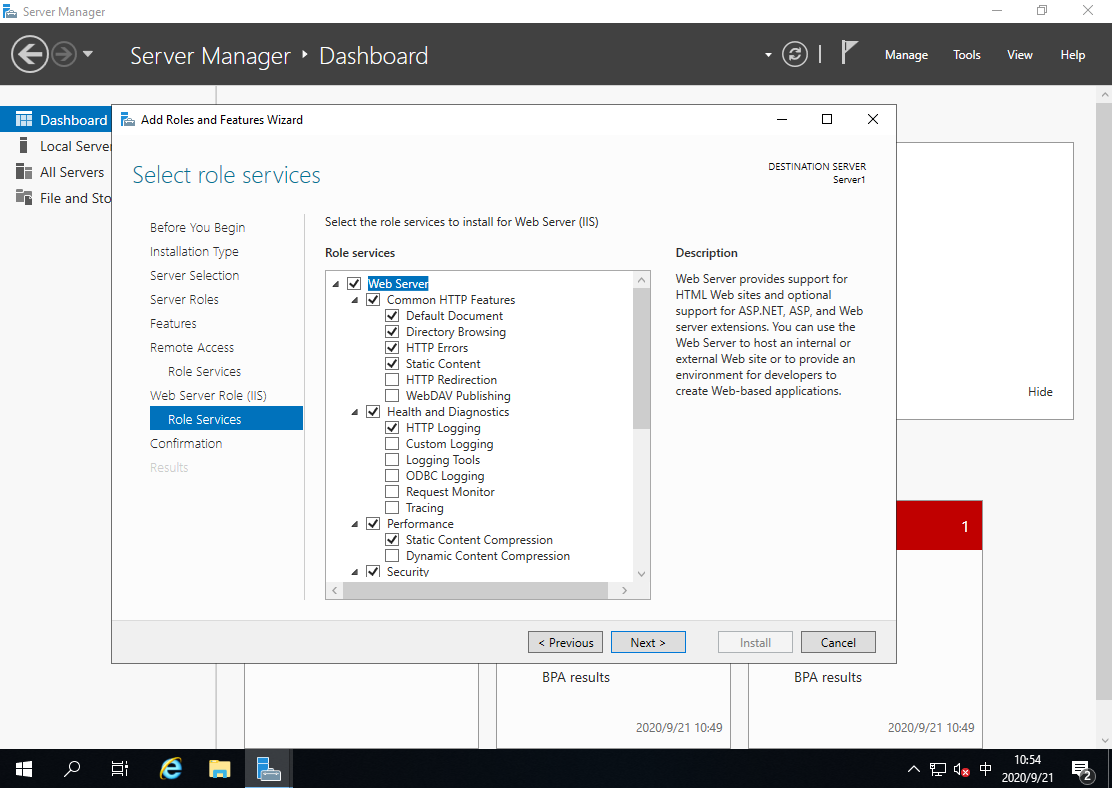Viewport: 1112px width, 788px height.
Task: Click the Previous button
Action: pos(565,642)
